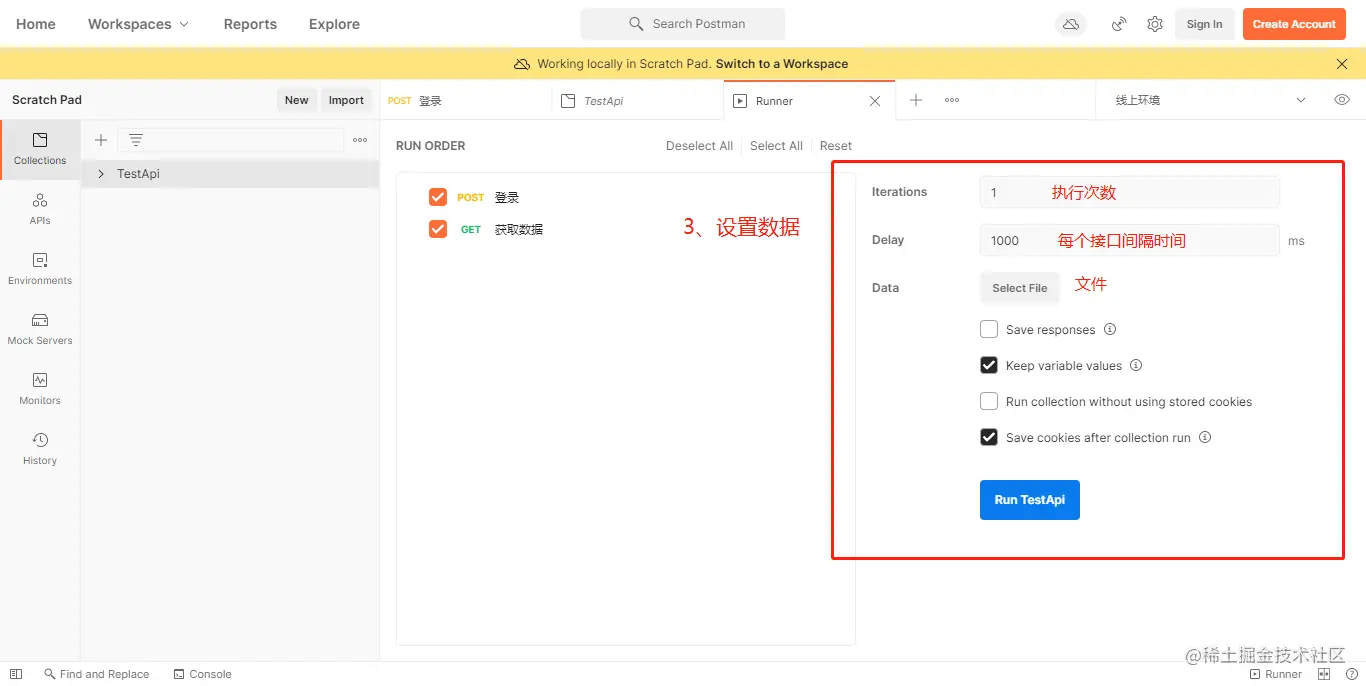This screenshot has width=1366, height=686.
Task: Open tab options three dots menu
Action: pos(952,100)
